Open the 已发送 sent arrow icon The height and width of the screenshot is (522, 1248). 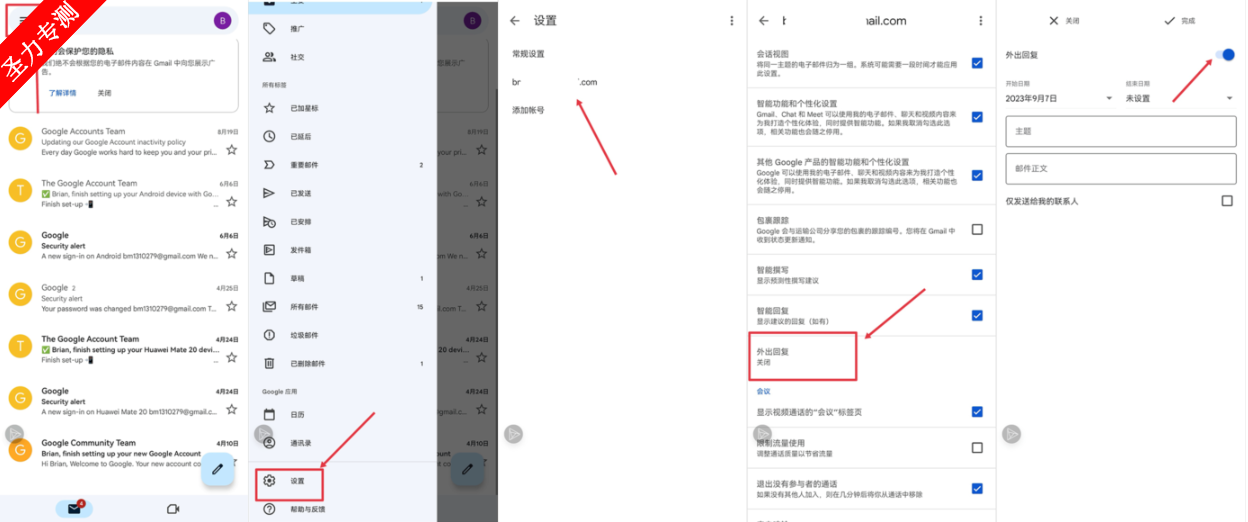268,193
